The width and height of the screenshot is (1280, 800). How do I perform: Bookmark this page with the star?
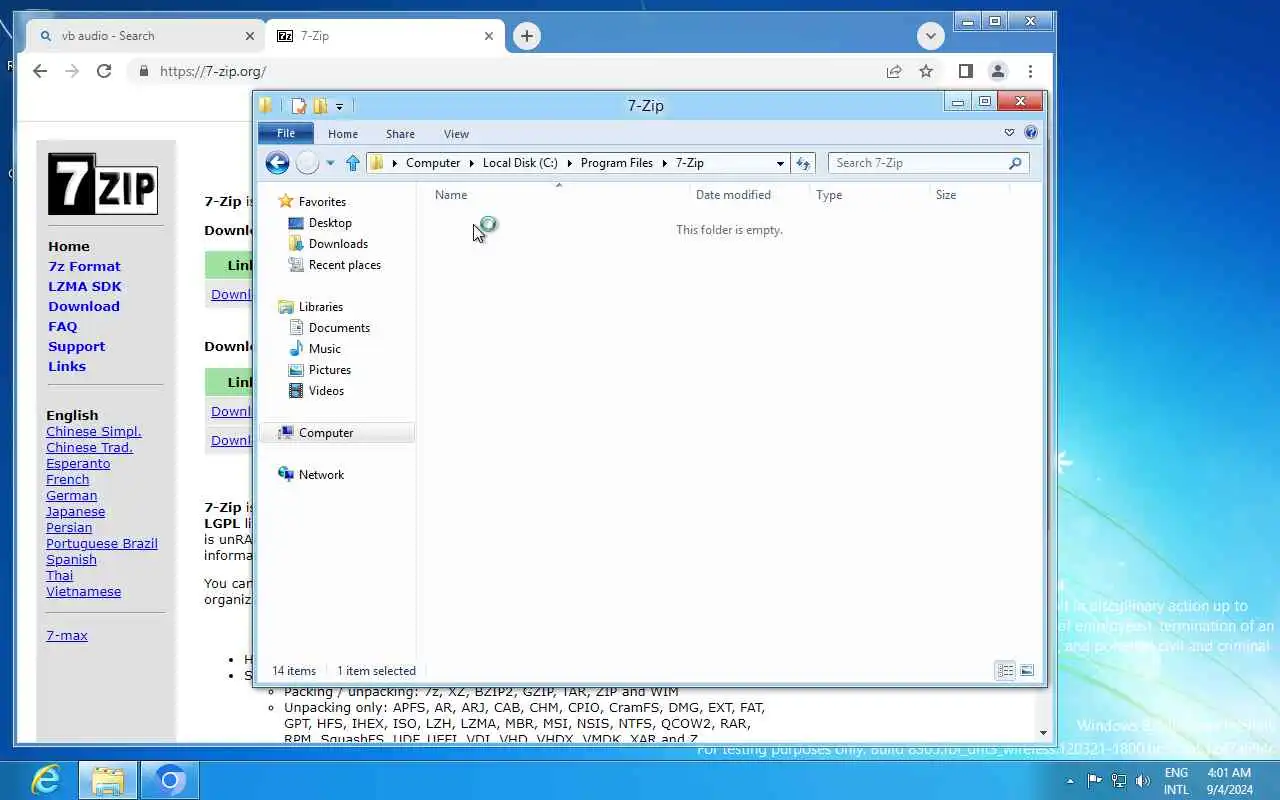pos(926,71)
